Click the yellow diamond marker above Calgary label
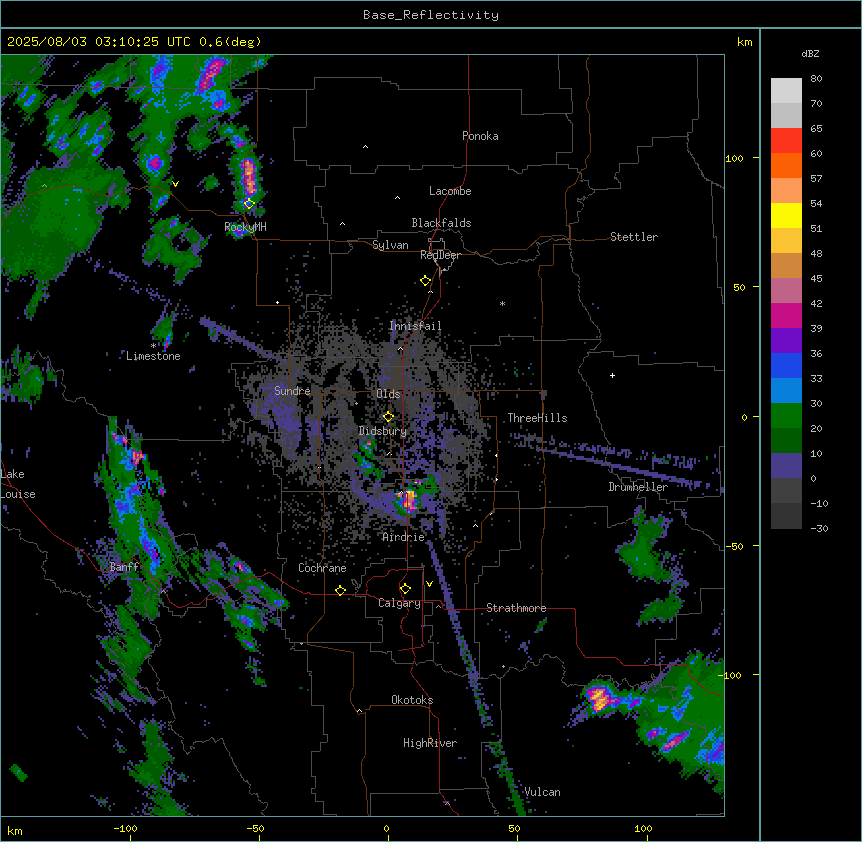 tap(405, 589)
